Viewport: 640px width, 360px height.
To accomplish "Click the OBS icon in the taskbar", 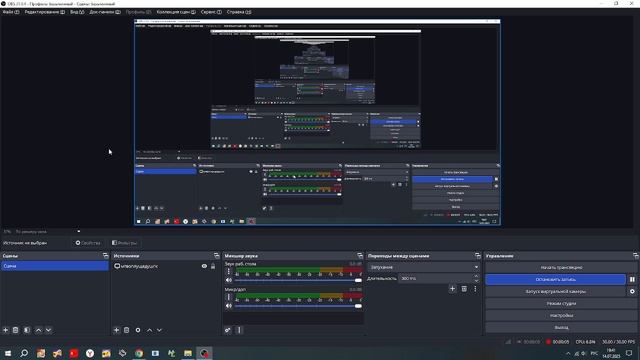I will coord(204,353).
